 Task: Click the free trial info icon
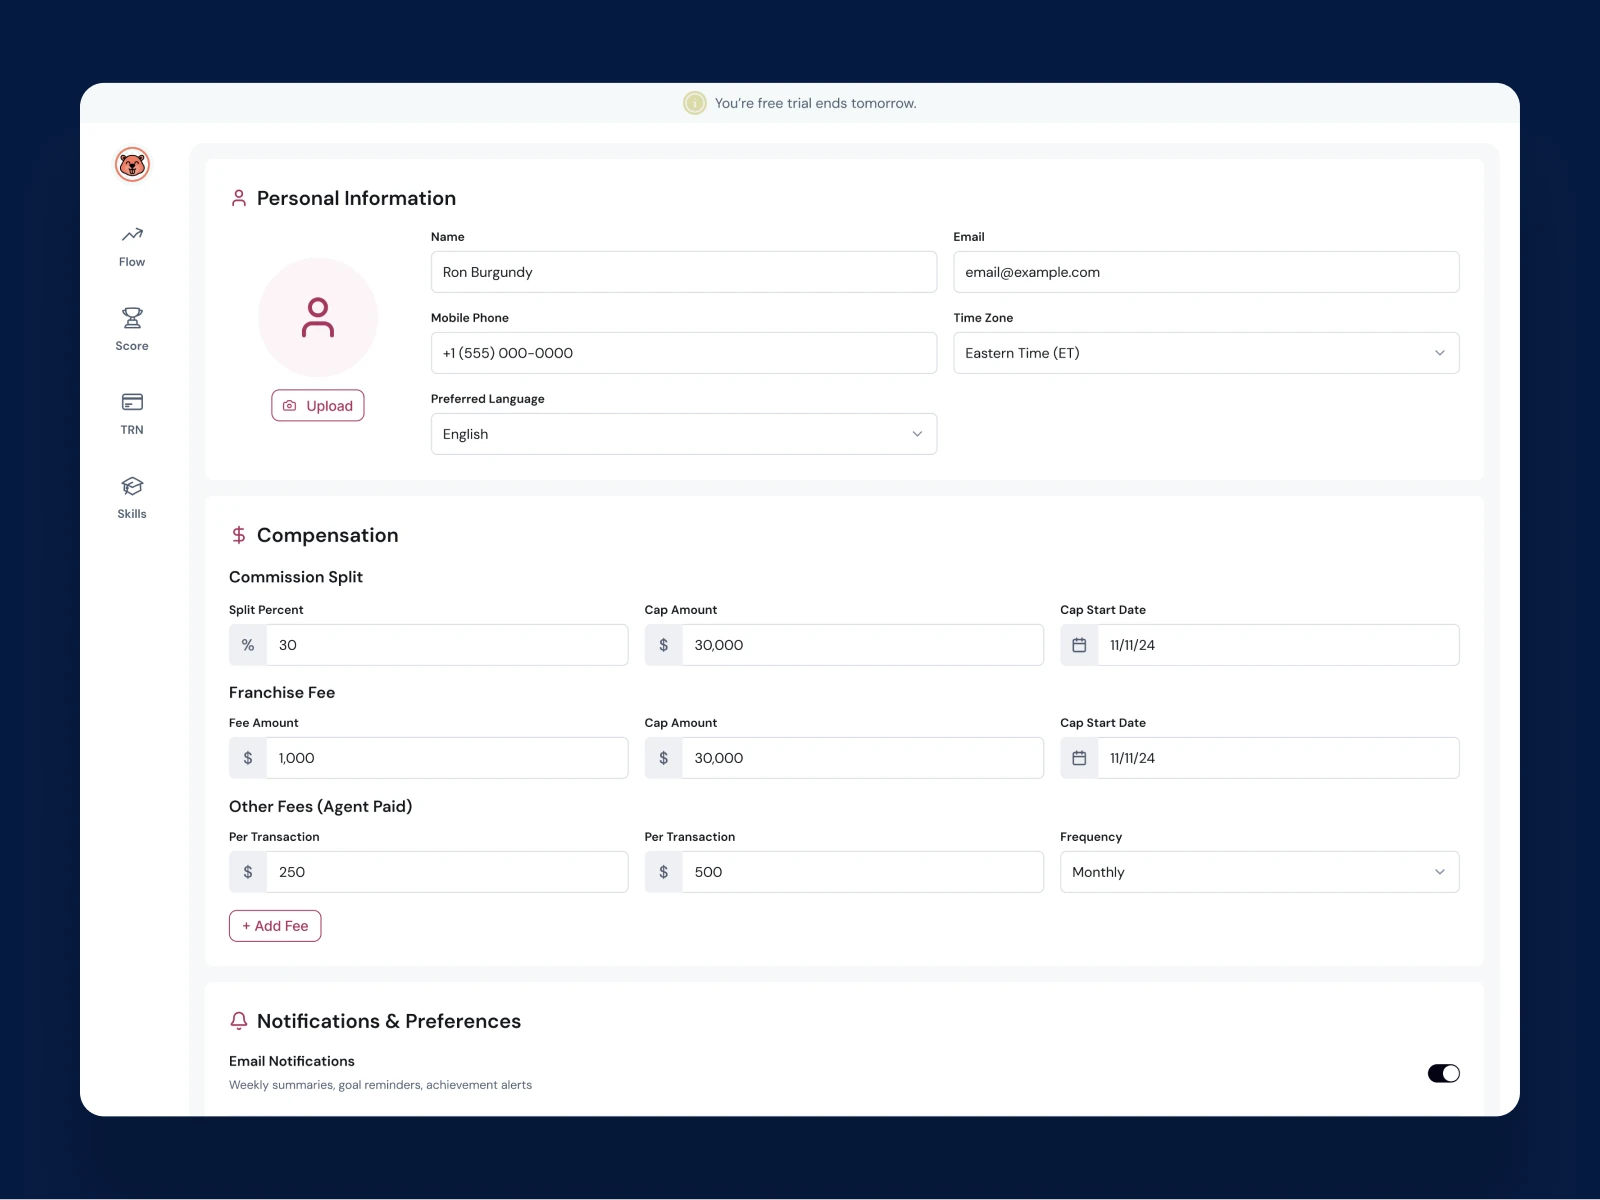click(x=694, y=103)
